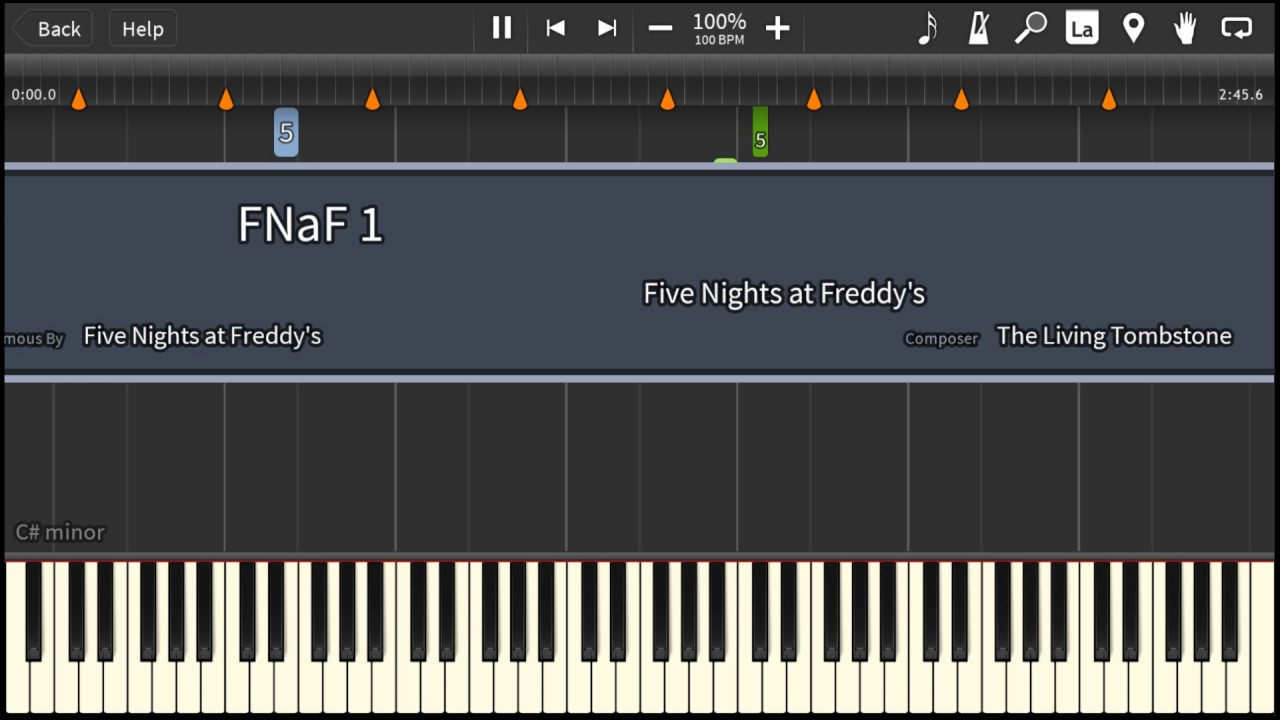
Task: Tap the 100% speed / 100 BPM readout
Action: [719, 28]
